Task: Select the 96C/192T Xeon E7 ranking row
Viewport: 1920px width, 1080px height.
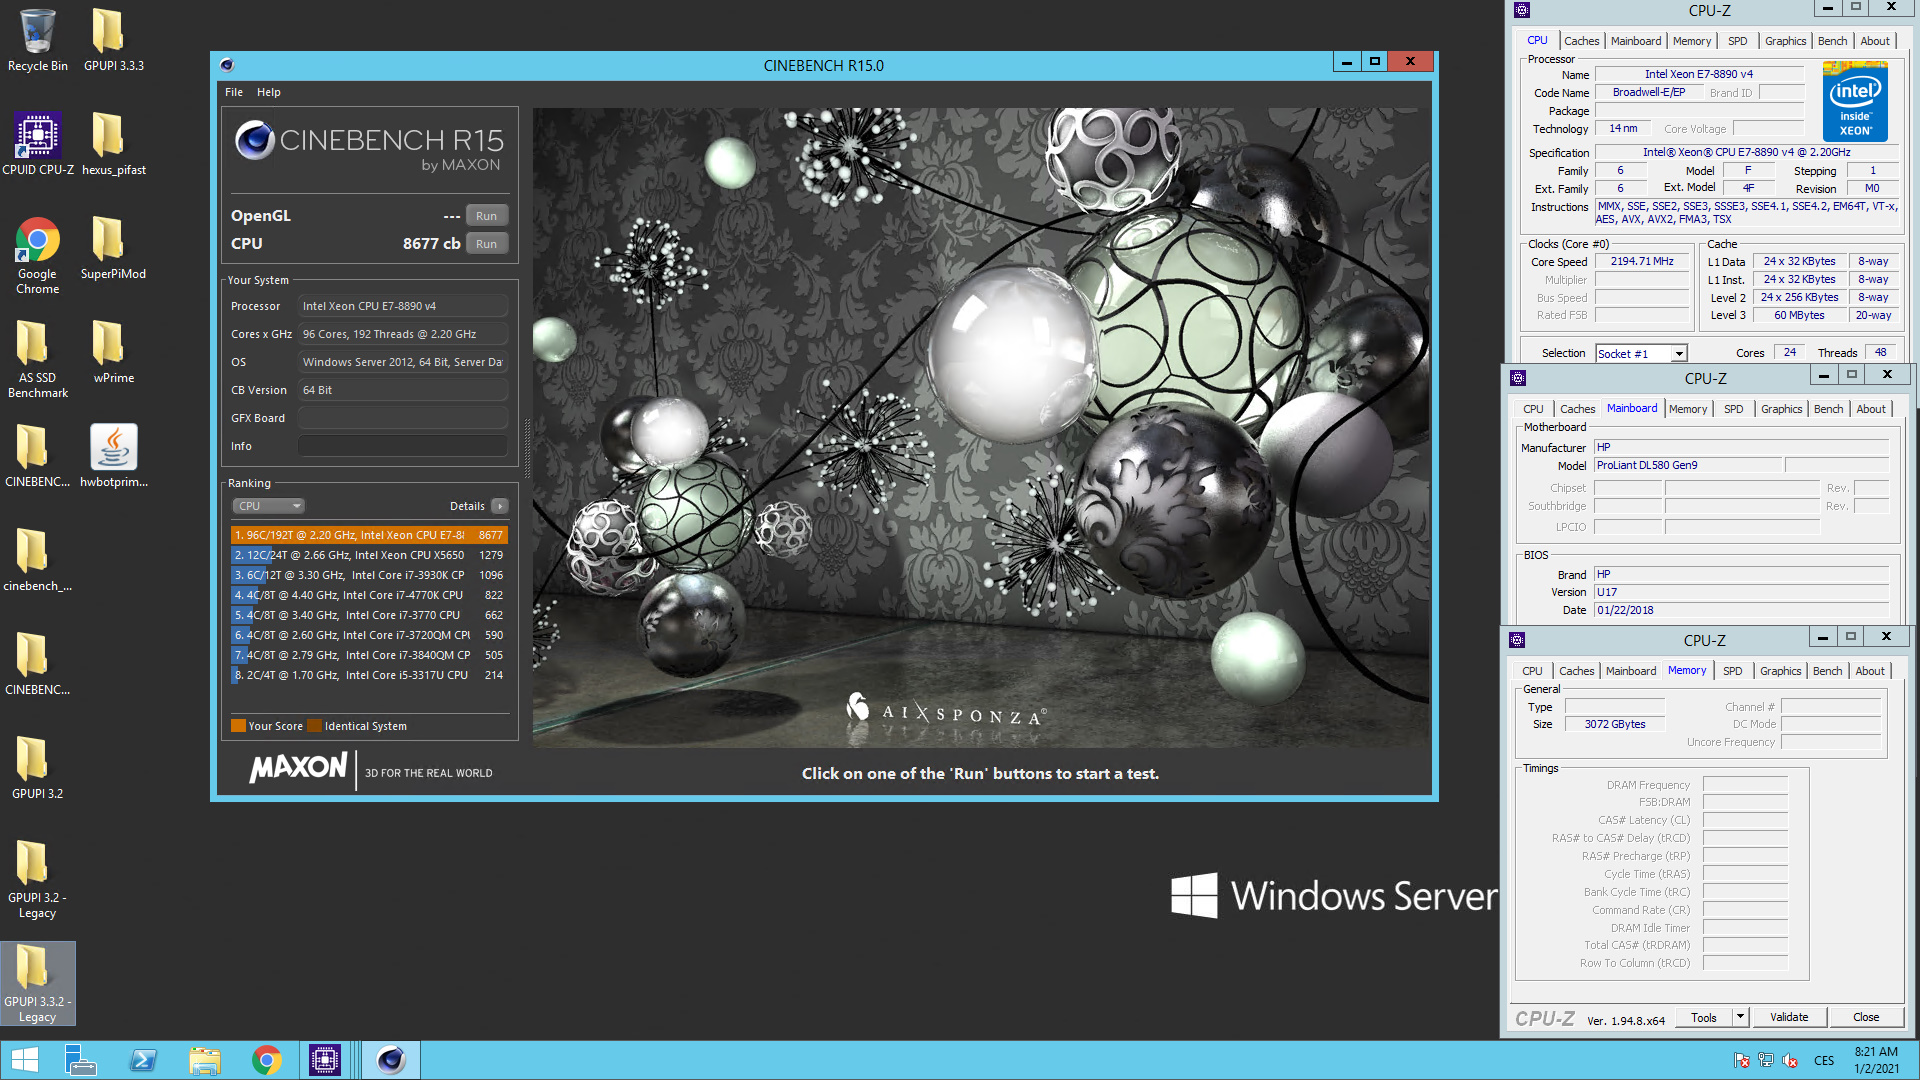Action: 369,535
